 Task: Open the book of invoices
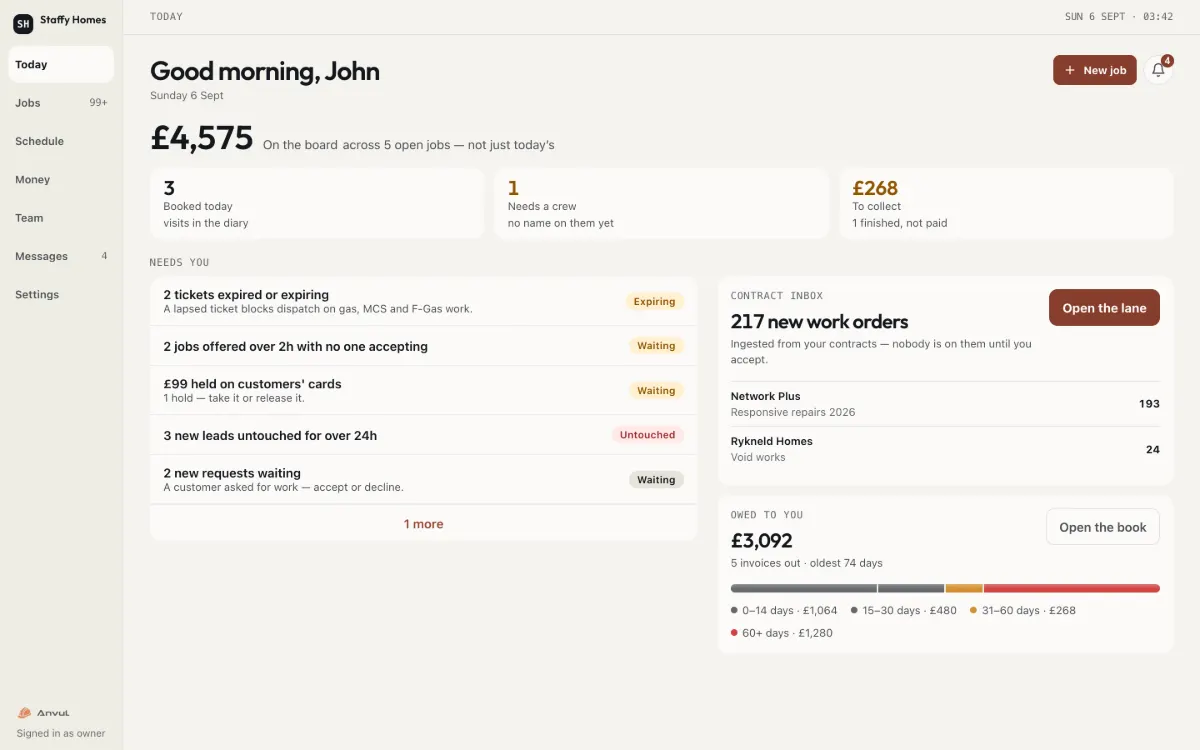1102,527
